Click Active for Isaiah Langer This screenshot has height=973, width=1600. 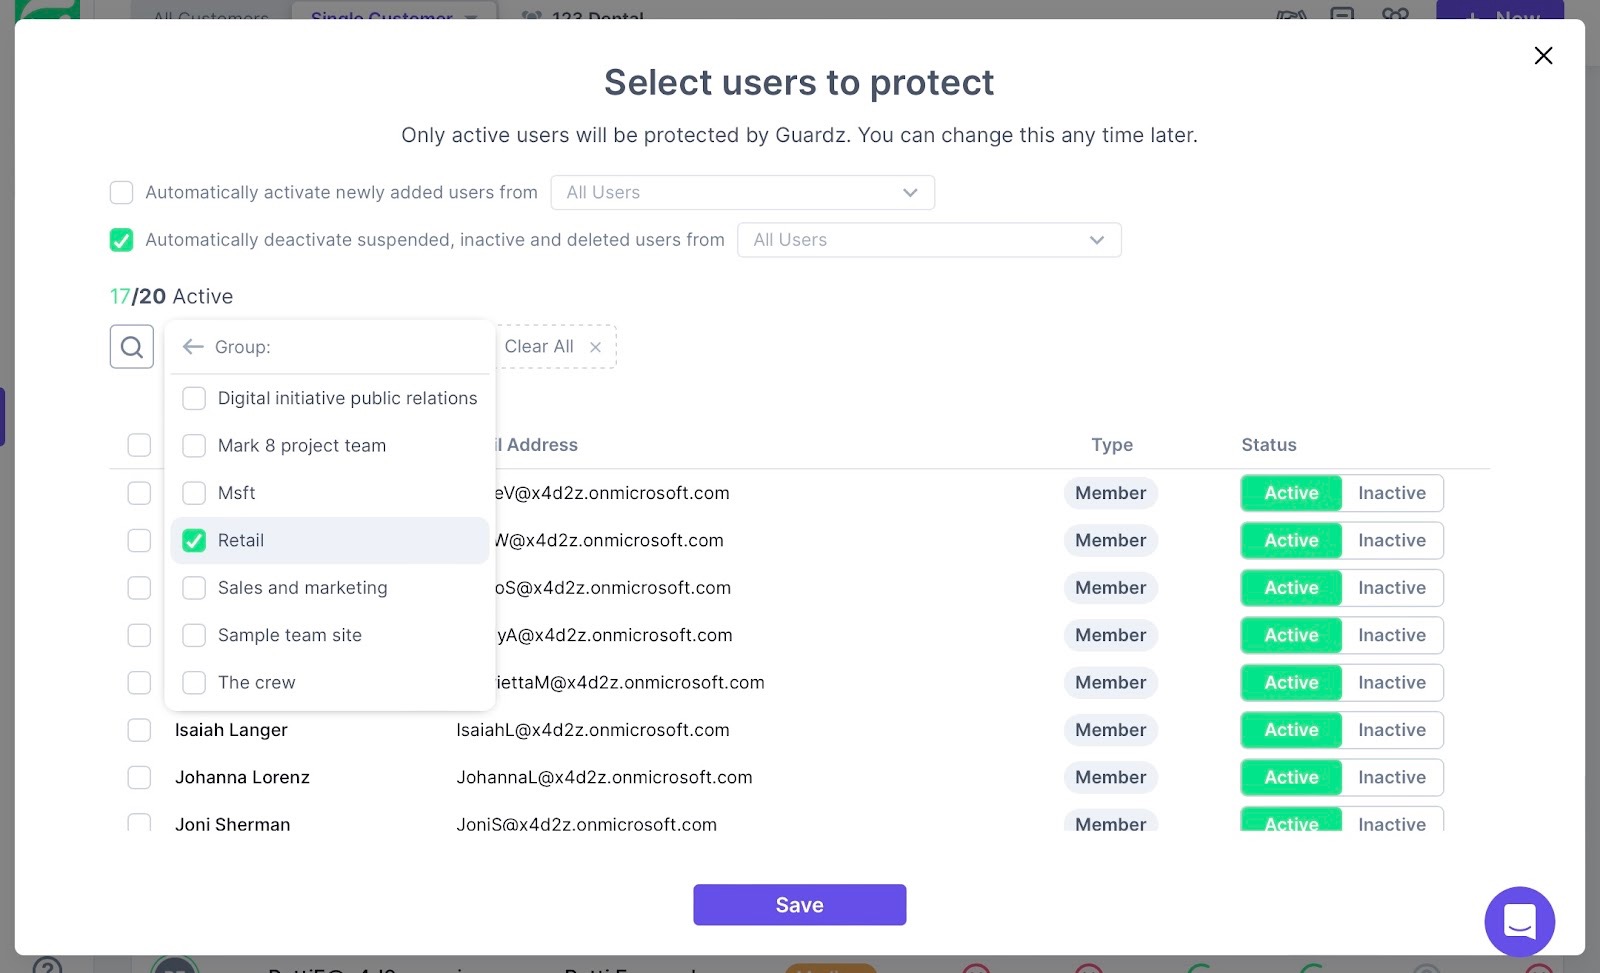tap(1291, 730)
